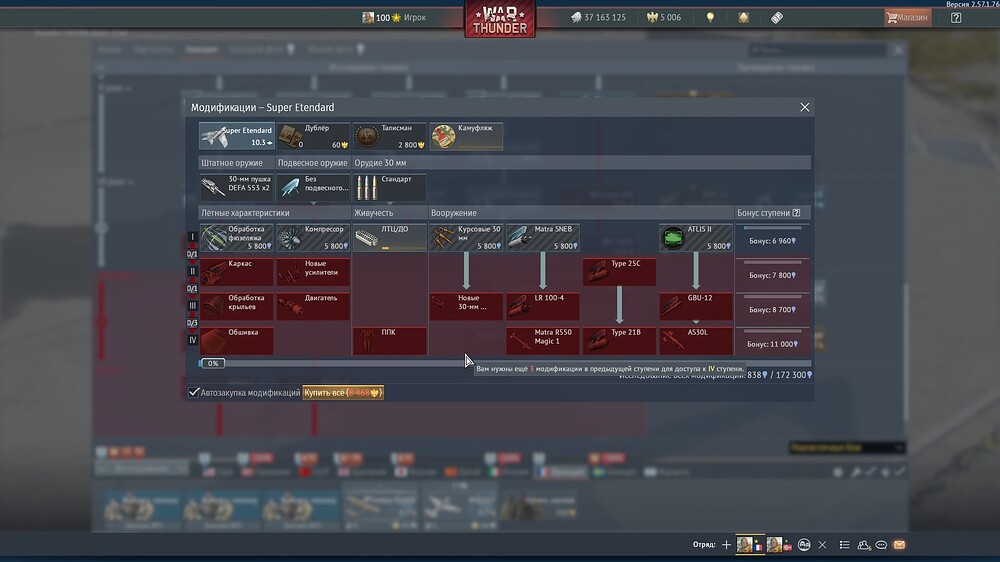Select Matra R550 Magic 1 missile
This screenshot has height=562, width=1000.
click(543, 340)
